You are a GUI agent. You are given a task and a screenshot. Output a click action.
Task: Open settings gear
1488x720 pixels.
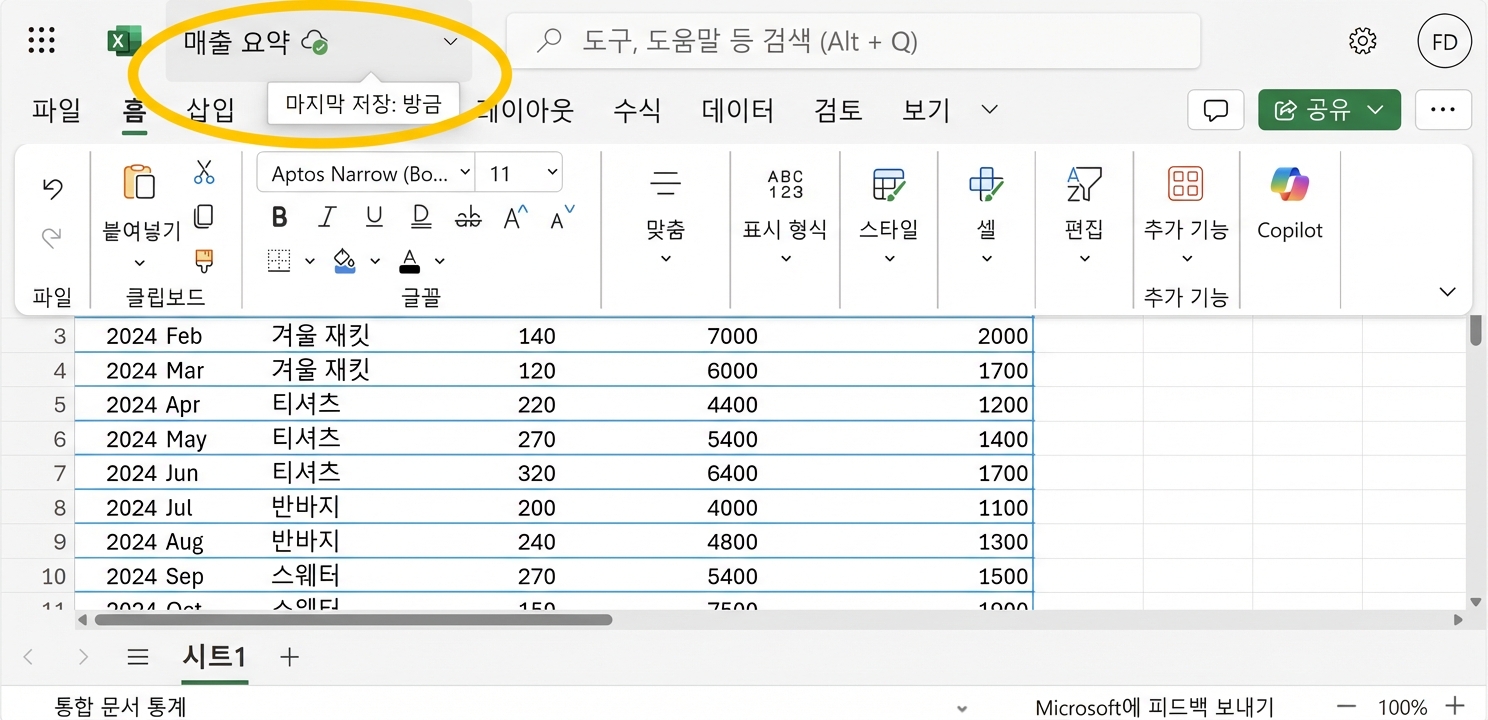click(x=1362, y=41)
